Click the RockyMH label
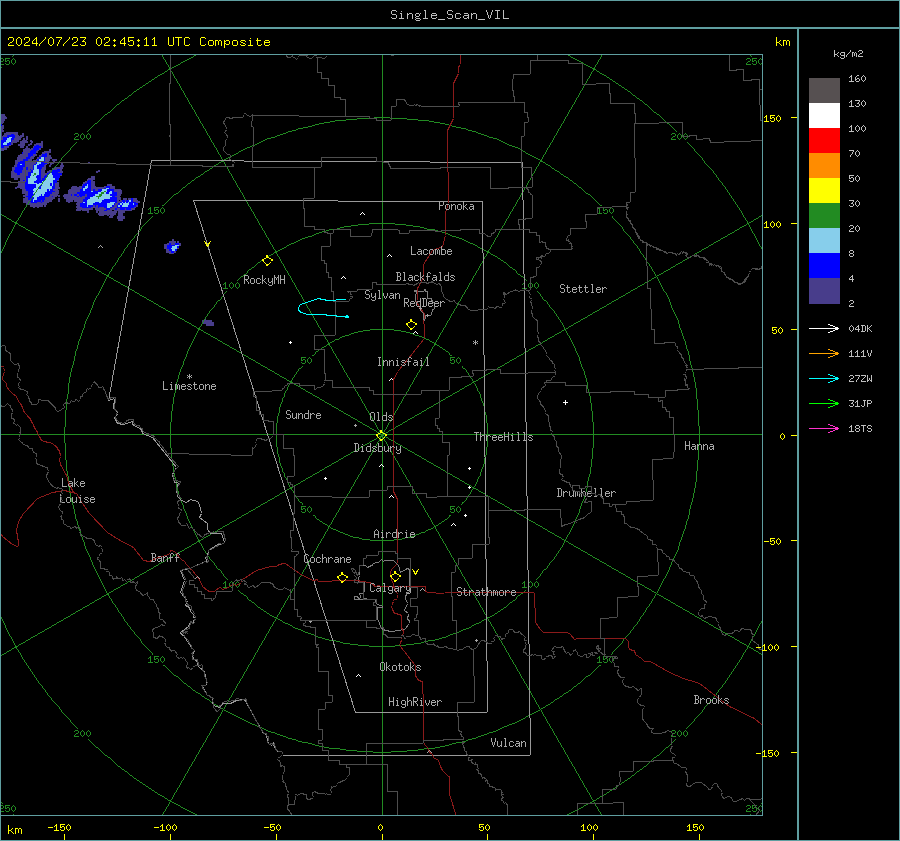The width and height of the screenshot is (900, 841). [x=264, y=280]
